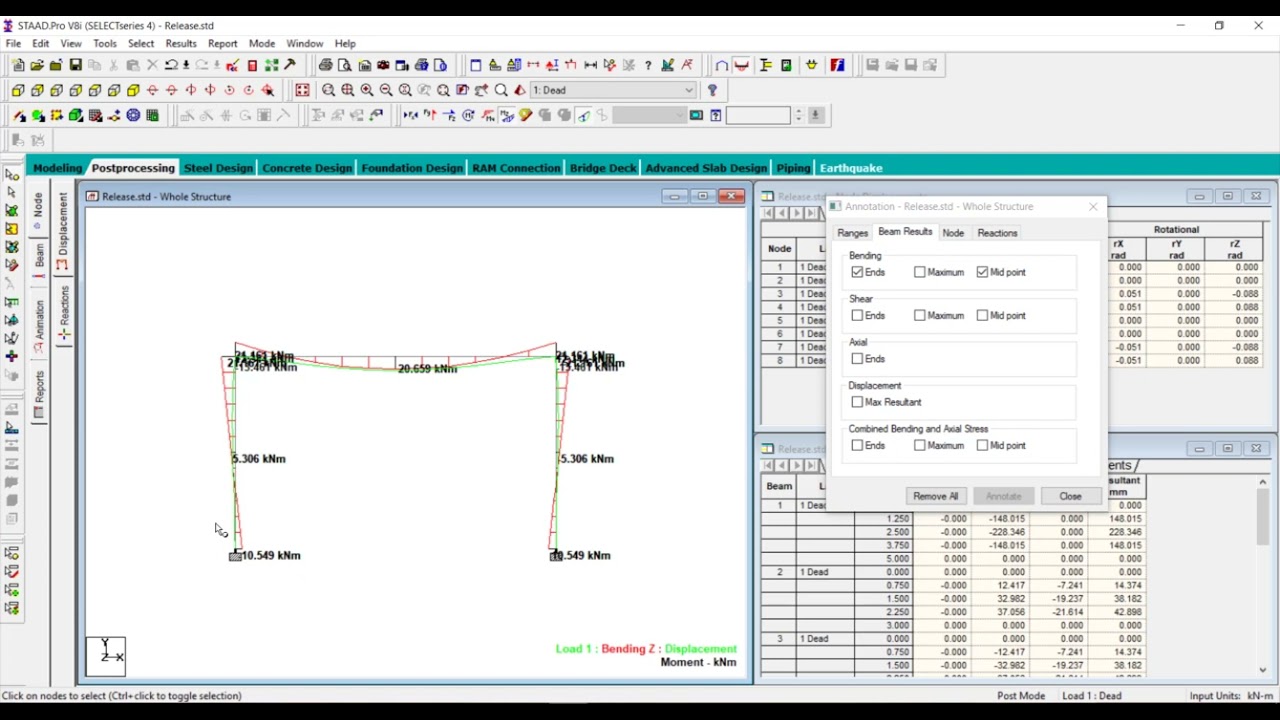Viewport: 1280px width, 720px height.
Task: Switch to the Steel Design tab
Action: coord(218,168)
